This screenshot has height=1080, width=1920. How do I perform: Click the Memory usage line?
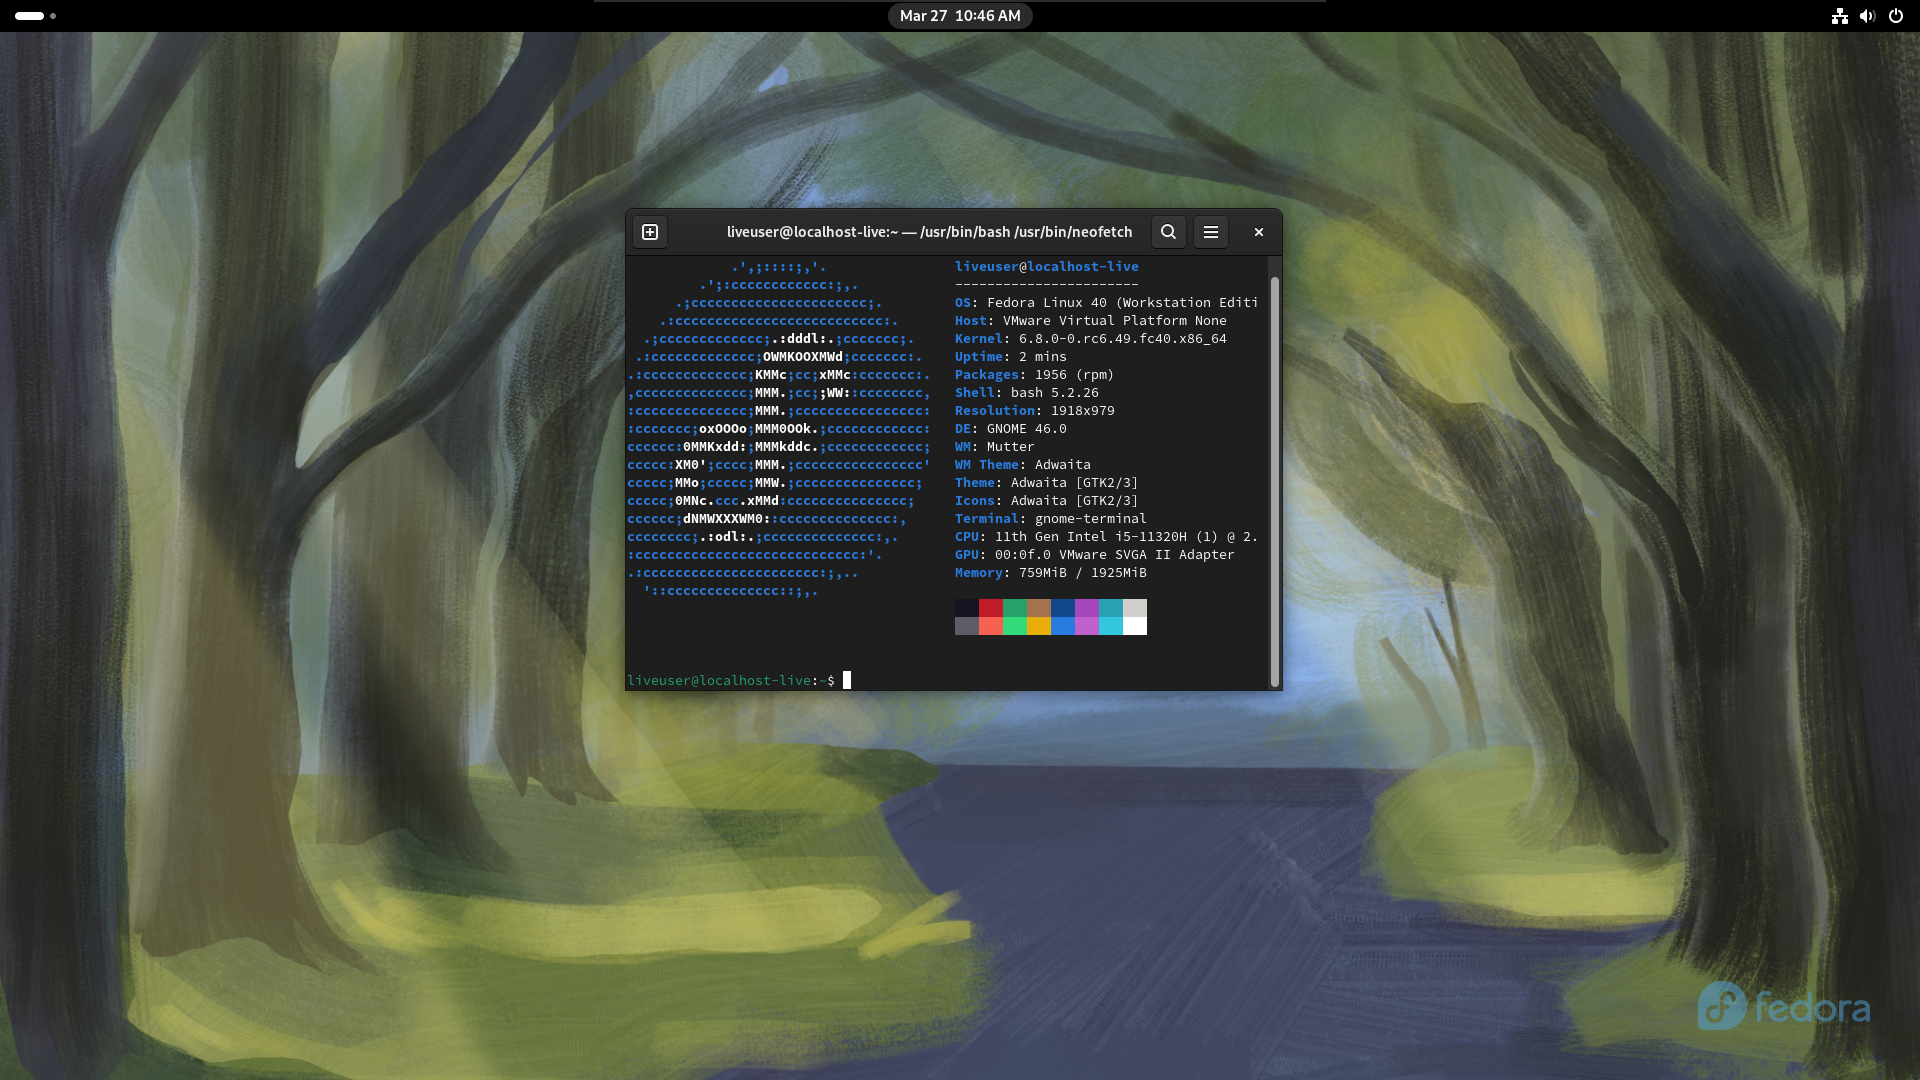coord(1050,573)
